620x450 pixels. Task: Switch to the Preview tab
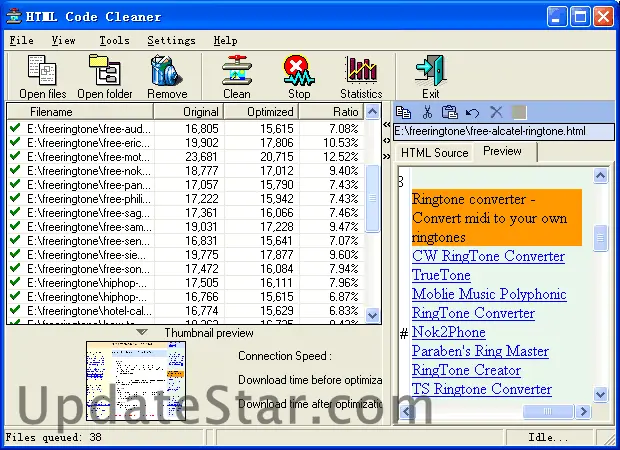point(502,151)
